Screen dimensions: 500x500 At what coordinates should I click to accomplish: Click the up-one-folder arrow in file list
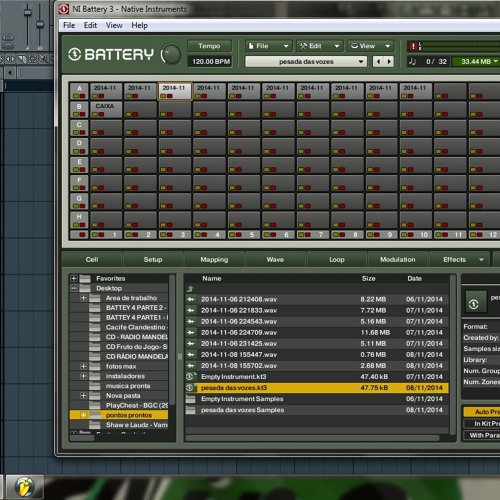pos(190,289)
